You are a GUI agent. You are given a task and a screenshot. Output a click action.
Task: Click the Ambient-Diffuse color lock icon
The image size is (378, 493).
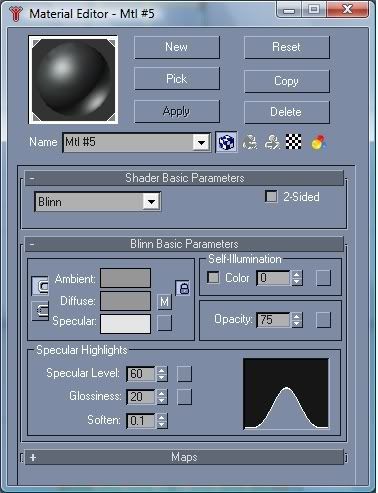point(183,288)
